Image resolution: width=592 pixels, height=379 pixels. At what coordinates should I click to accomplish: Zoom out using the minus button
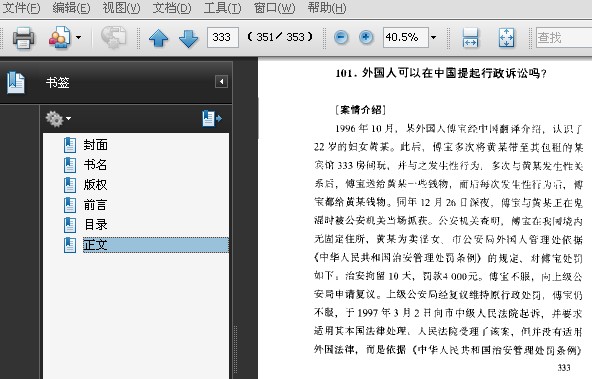click(341, 37)
